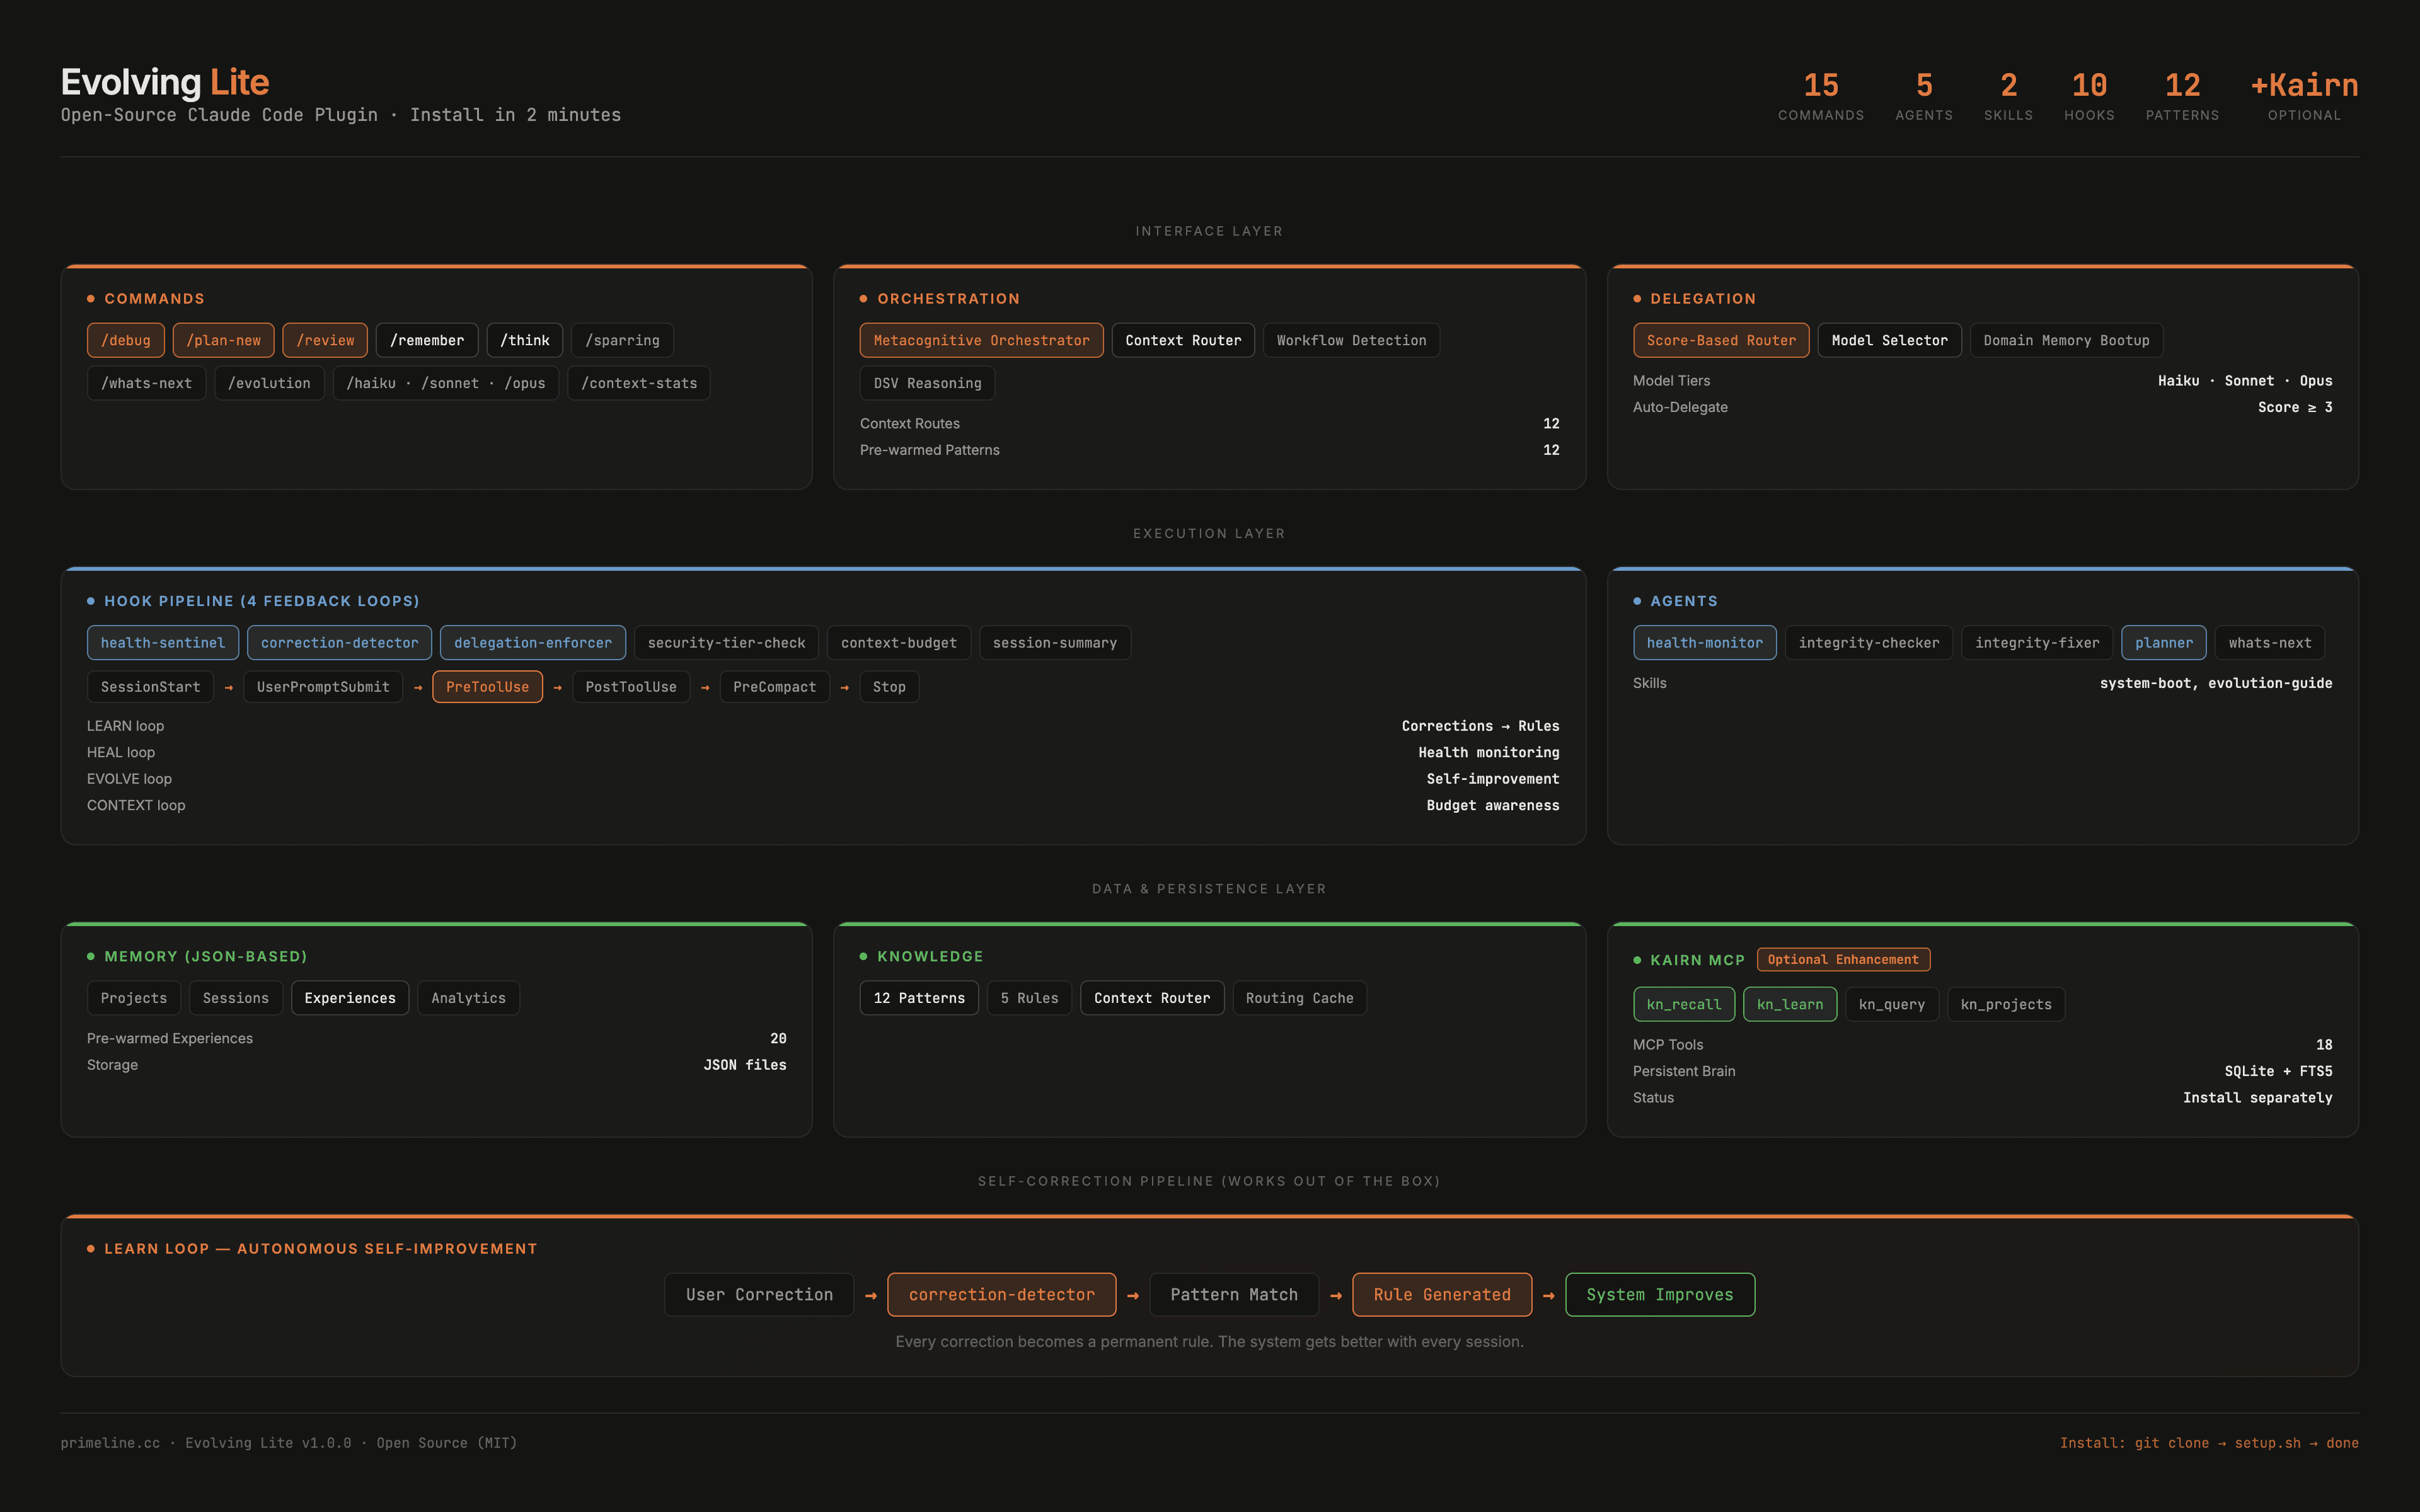Click the PreToolUse pipeline stage
The image size is (2420, 1512).
(x=487, y=686)
